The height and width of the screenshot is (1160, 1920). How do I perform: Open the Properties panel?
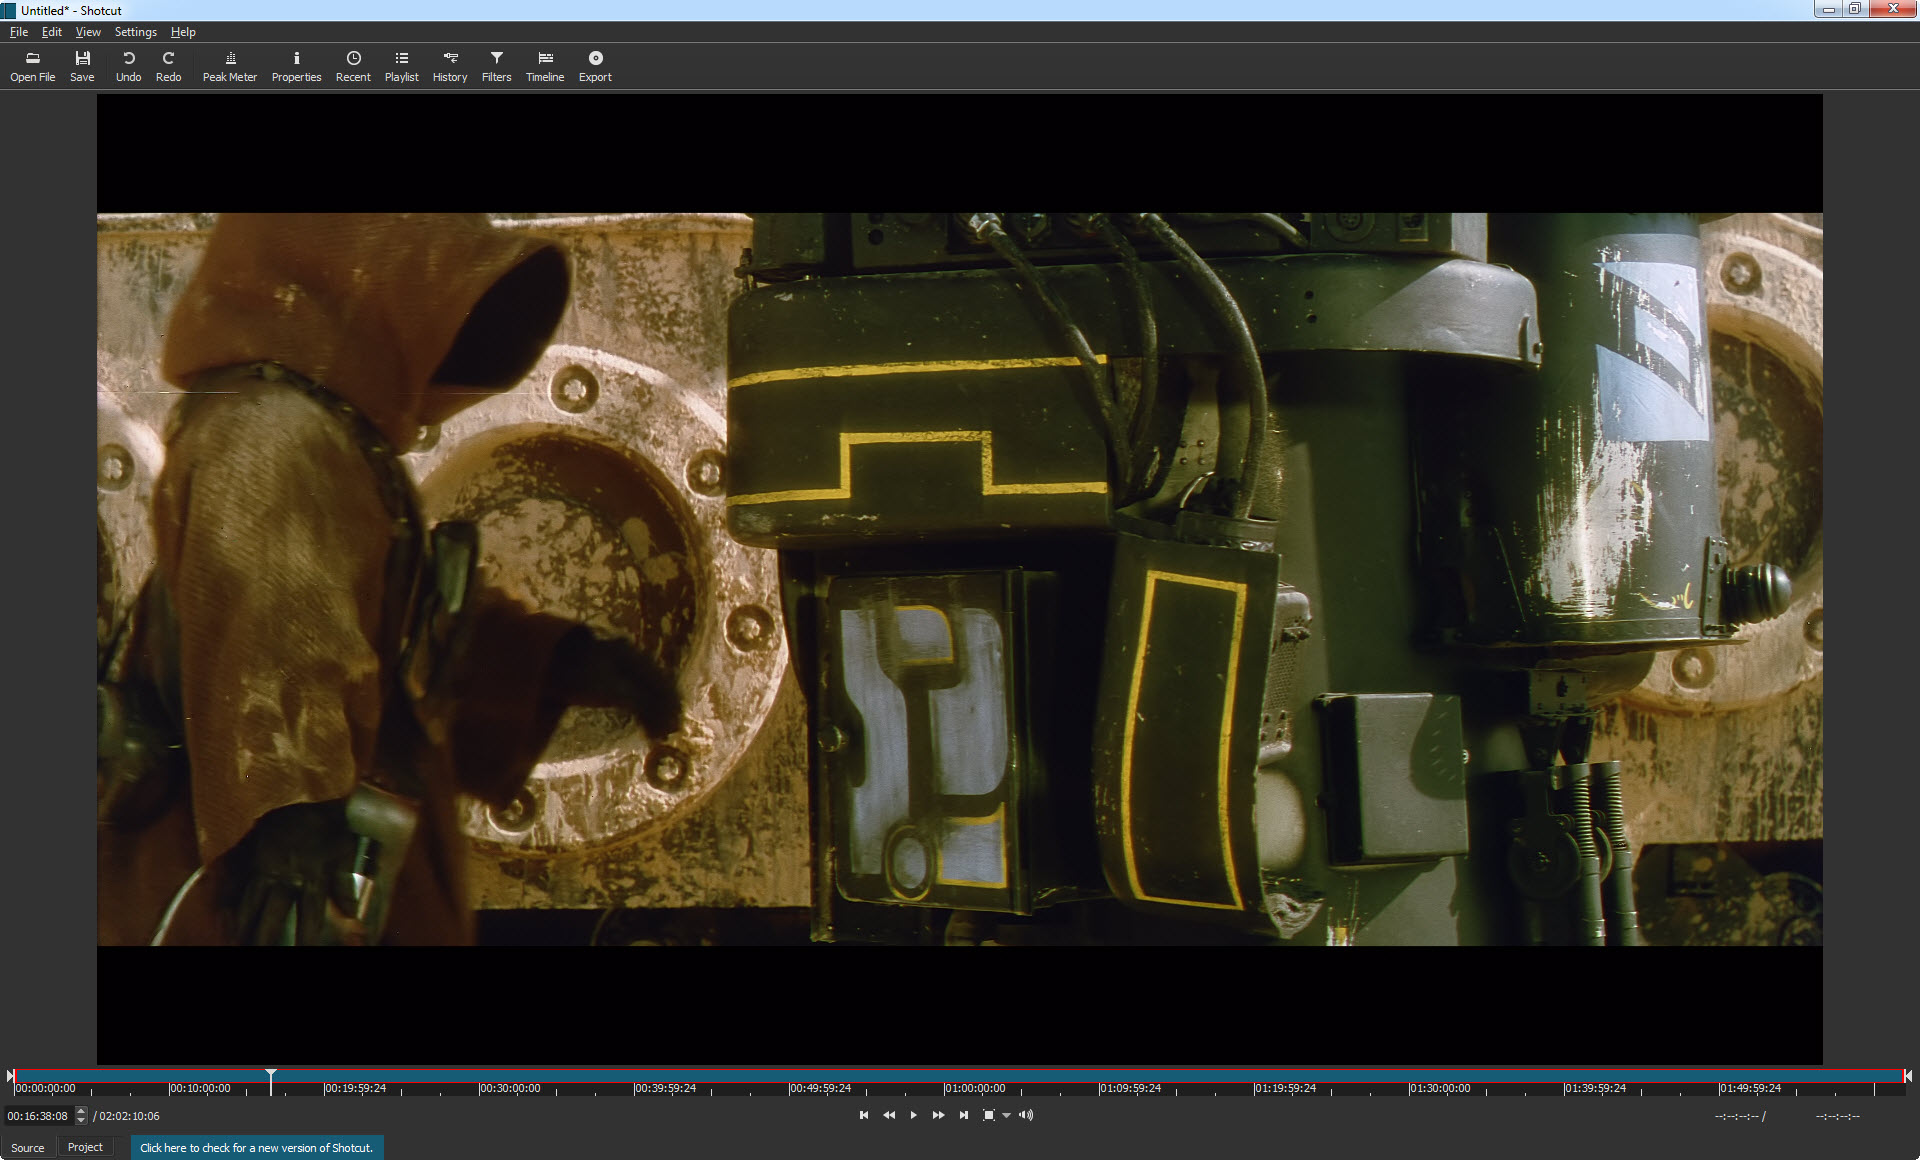click(x=296, y=66)
